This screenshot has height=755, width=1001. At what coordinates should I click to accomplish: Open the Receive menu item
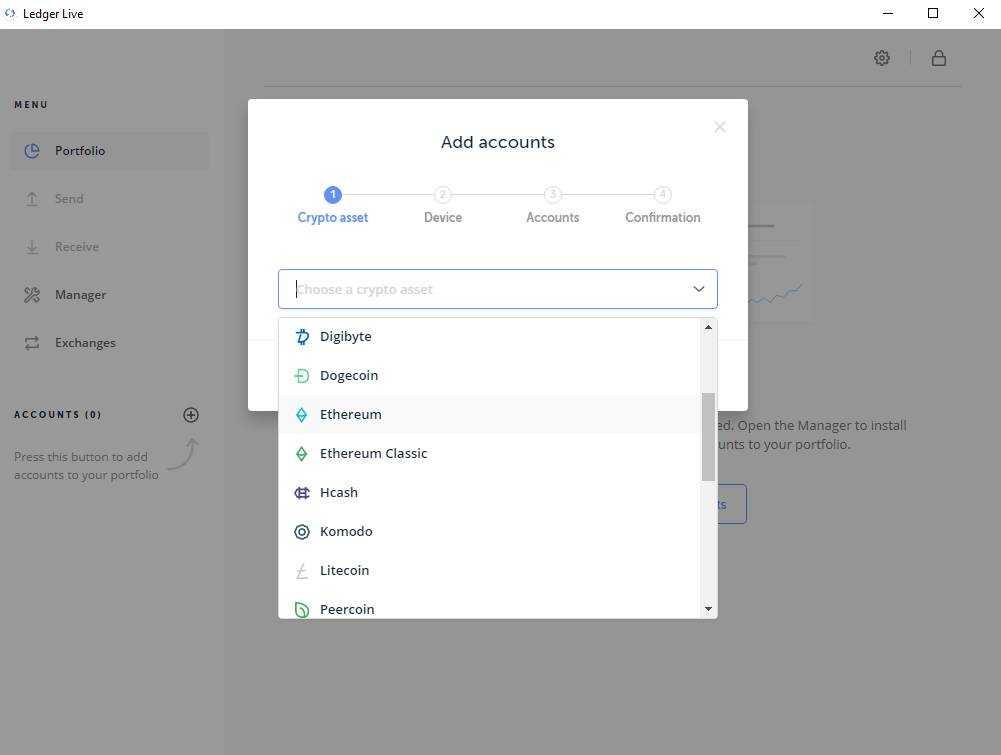[109, 247]
